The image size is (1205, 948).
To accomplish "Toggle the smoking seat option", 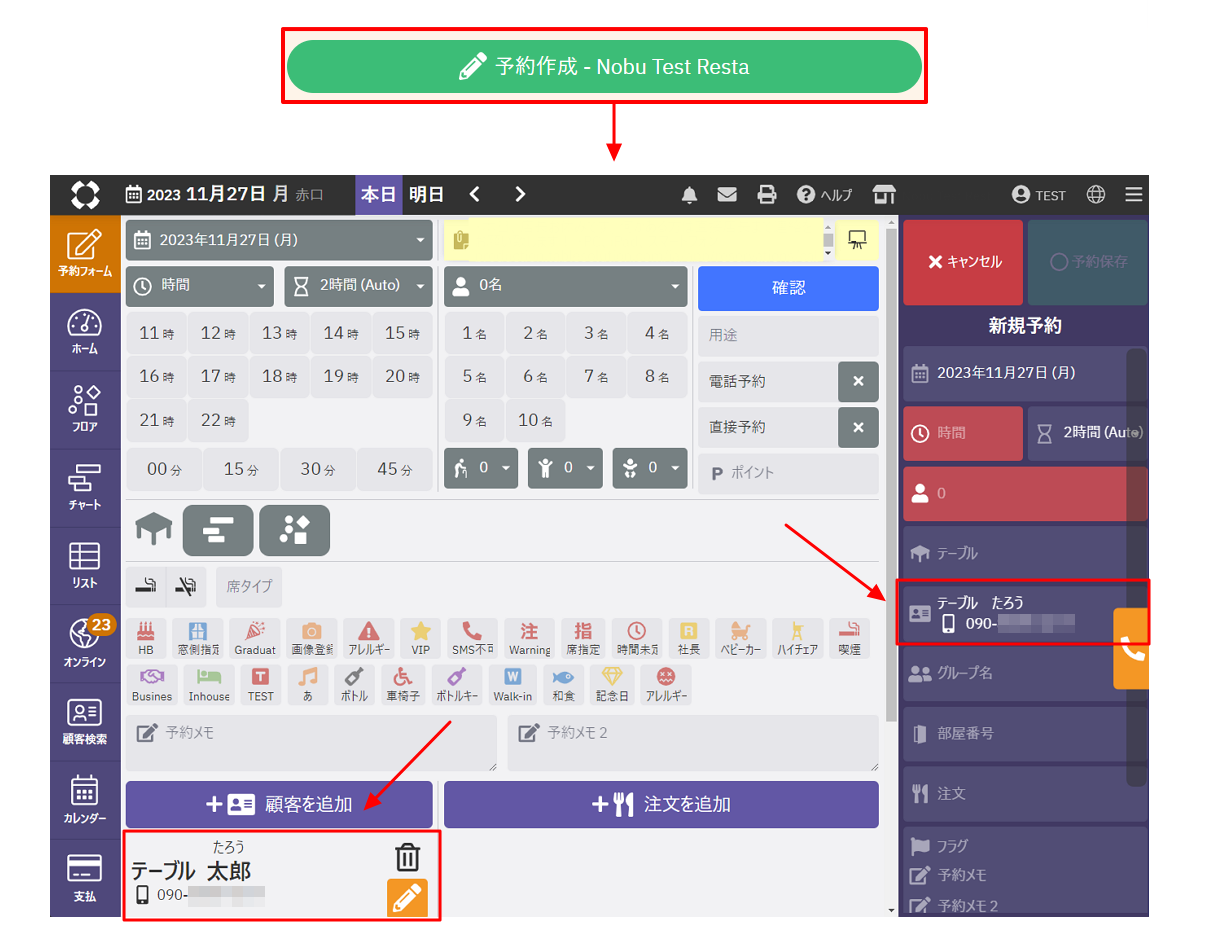I will [145, 588].
